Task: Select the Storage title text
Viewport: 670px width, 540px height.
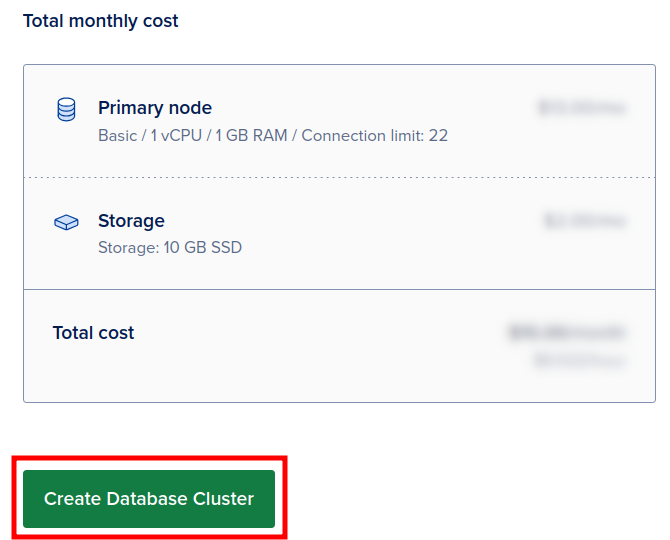Action: (131, 221)
